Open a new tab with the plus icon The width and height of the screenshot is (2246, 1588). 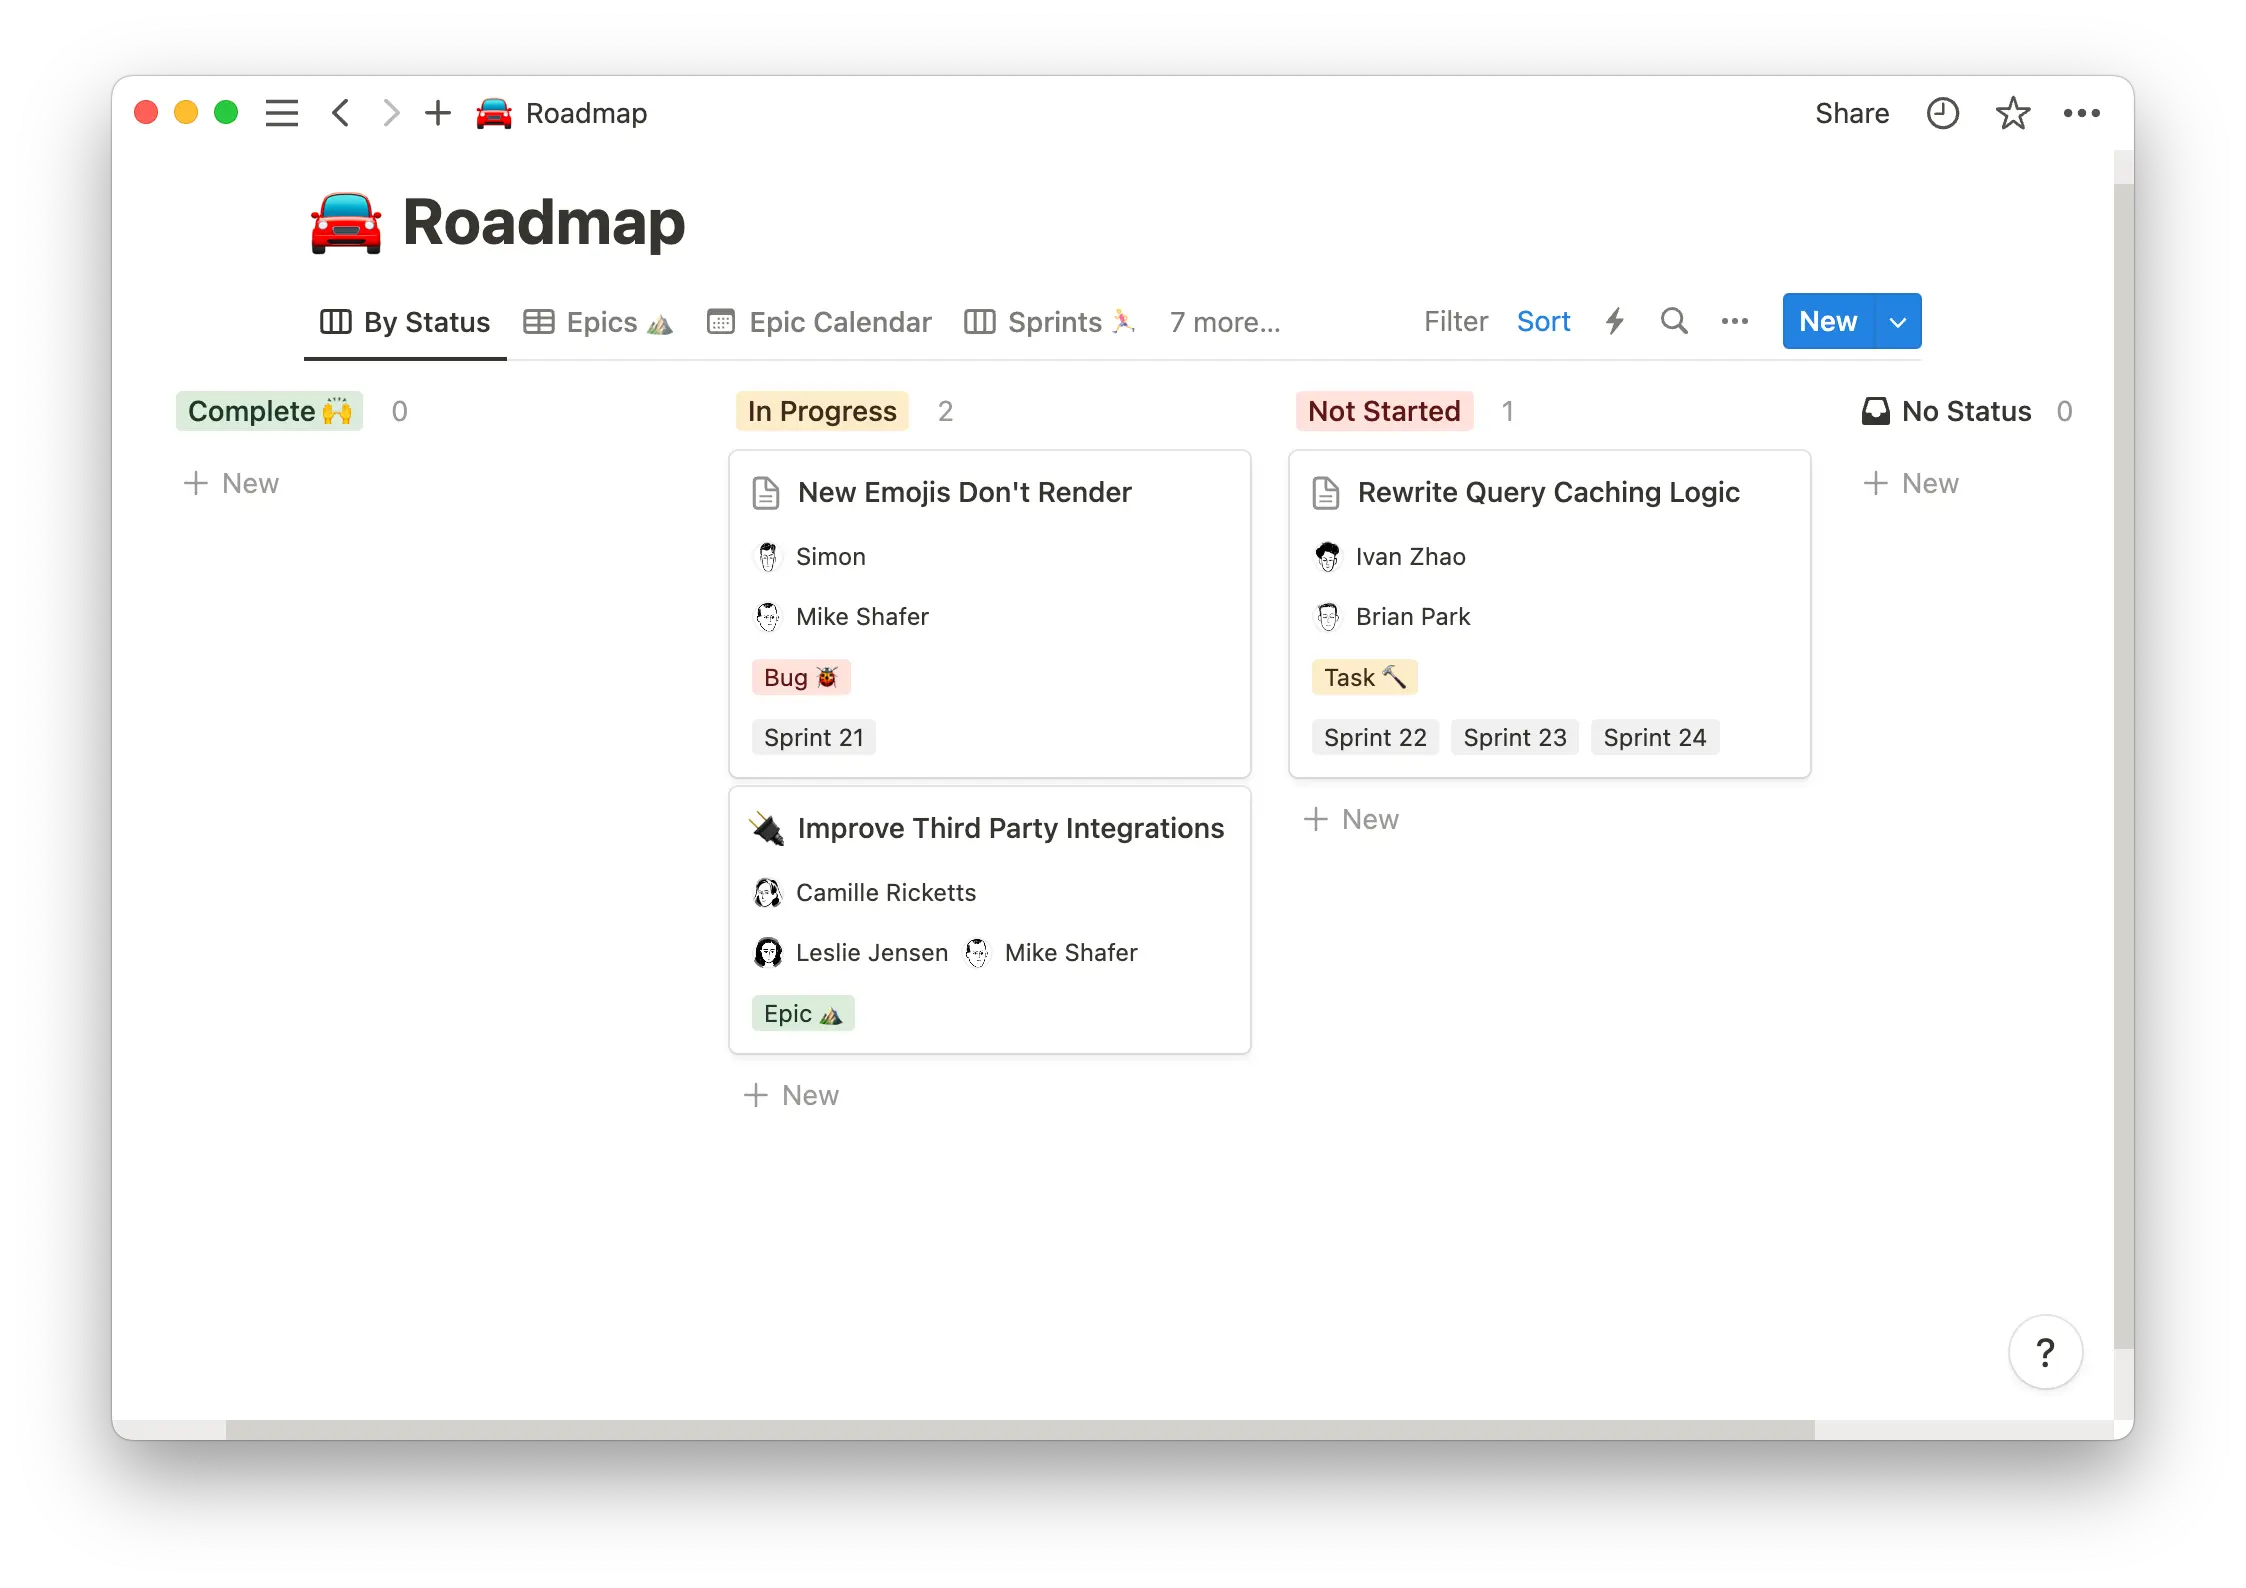(x=438, y=113)
